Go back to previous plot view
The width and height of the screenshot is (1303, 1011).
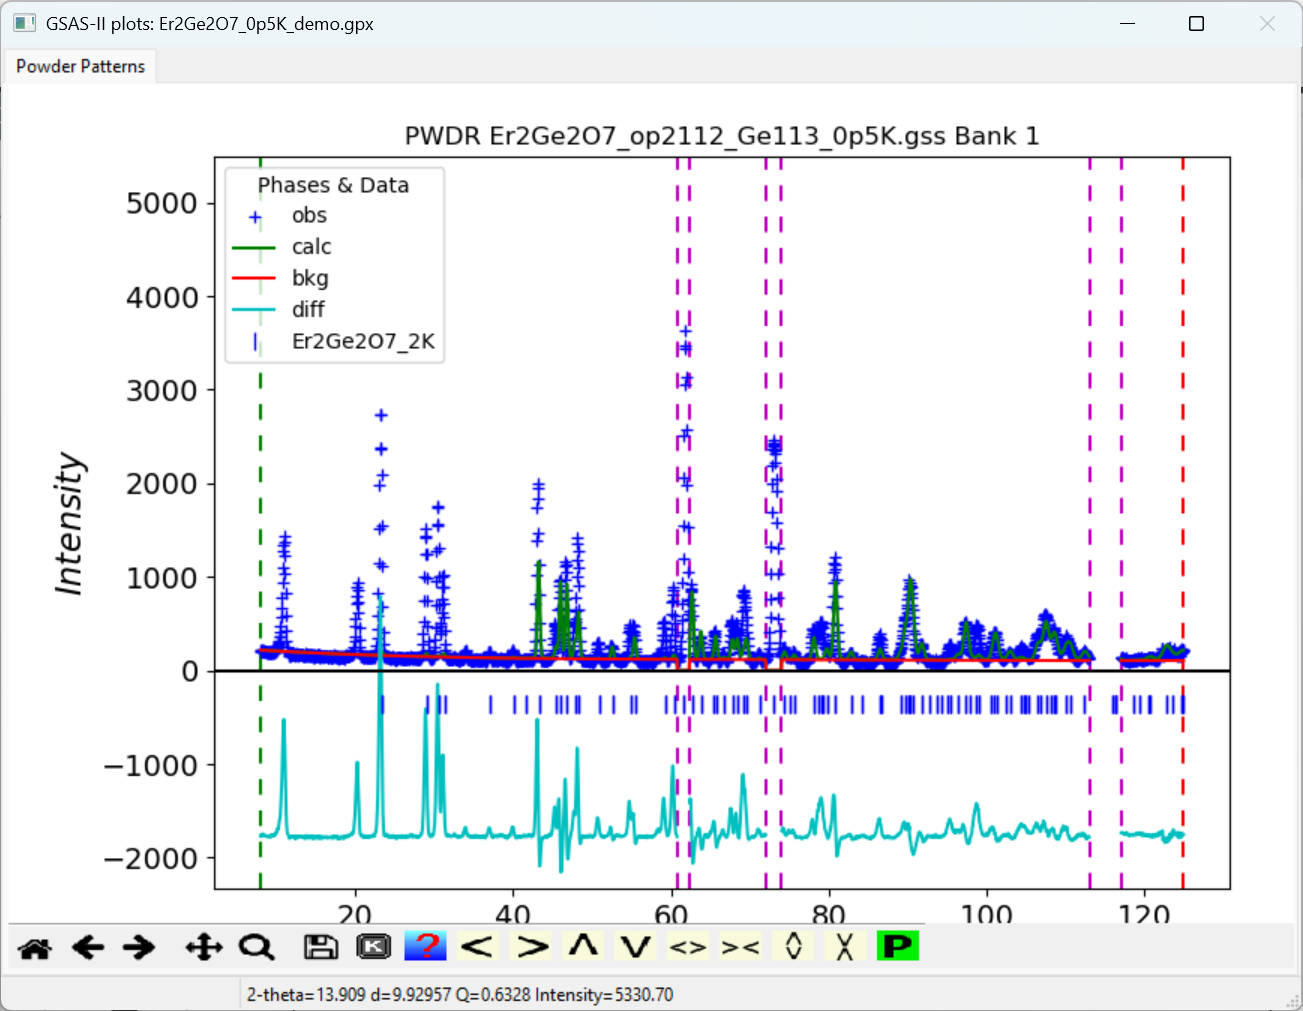[x=88, y=947]
